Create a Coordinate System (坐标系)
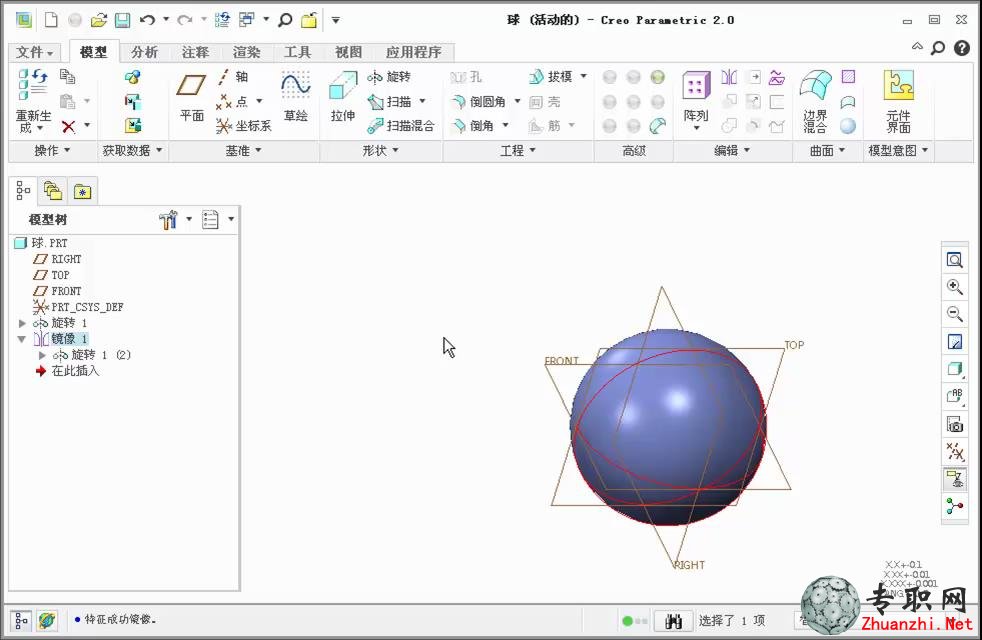The image size is (982, 640). [x=243, y=126]
